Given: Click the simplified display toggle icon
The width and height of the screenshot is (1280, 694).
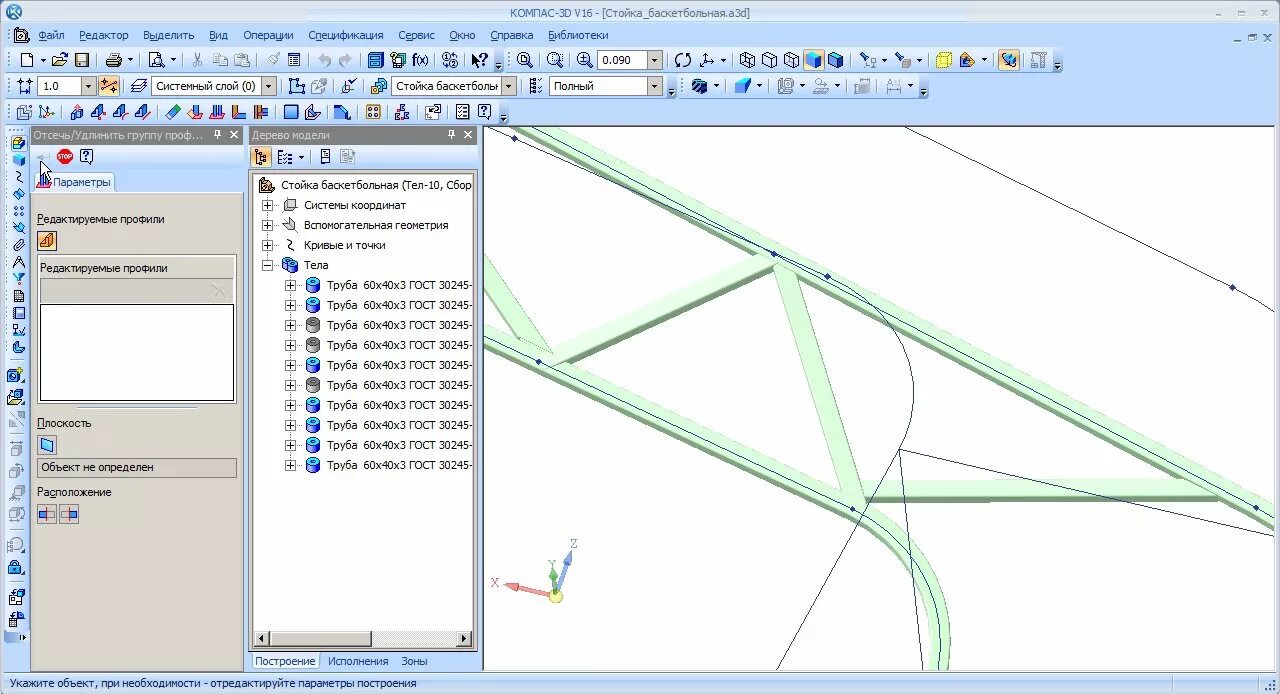Looking at the screenshot, I should point(1009,60).
